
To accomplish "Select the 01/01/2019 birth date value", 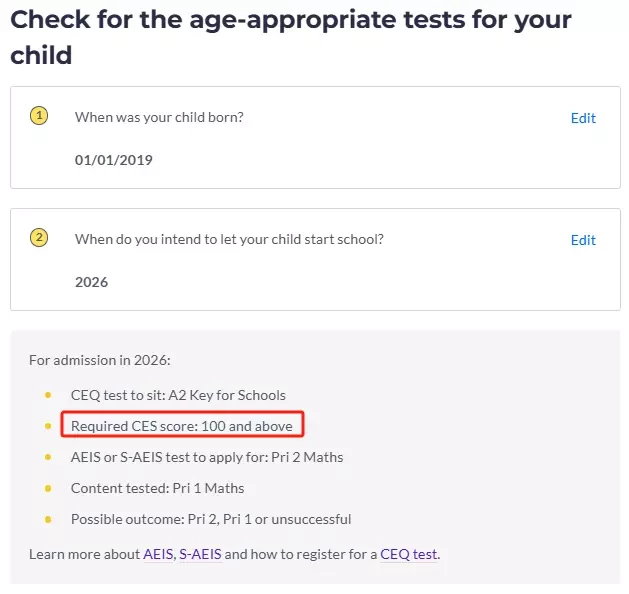I will pyautogui.click(x=114, y=160).
